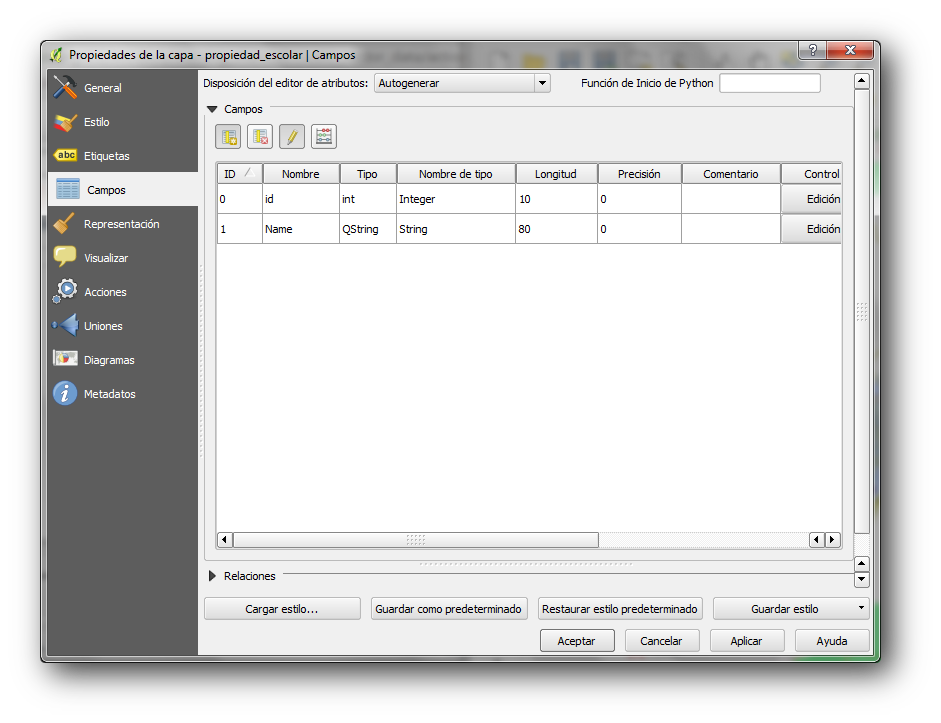Sort by the ID column header
The image size is (941, 723).
point(239,174)
